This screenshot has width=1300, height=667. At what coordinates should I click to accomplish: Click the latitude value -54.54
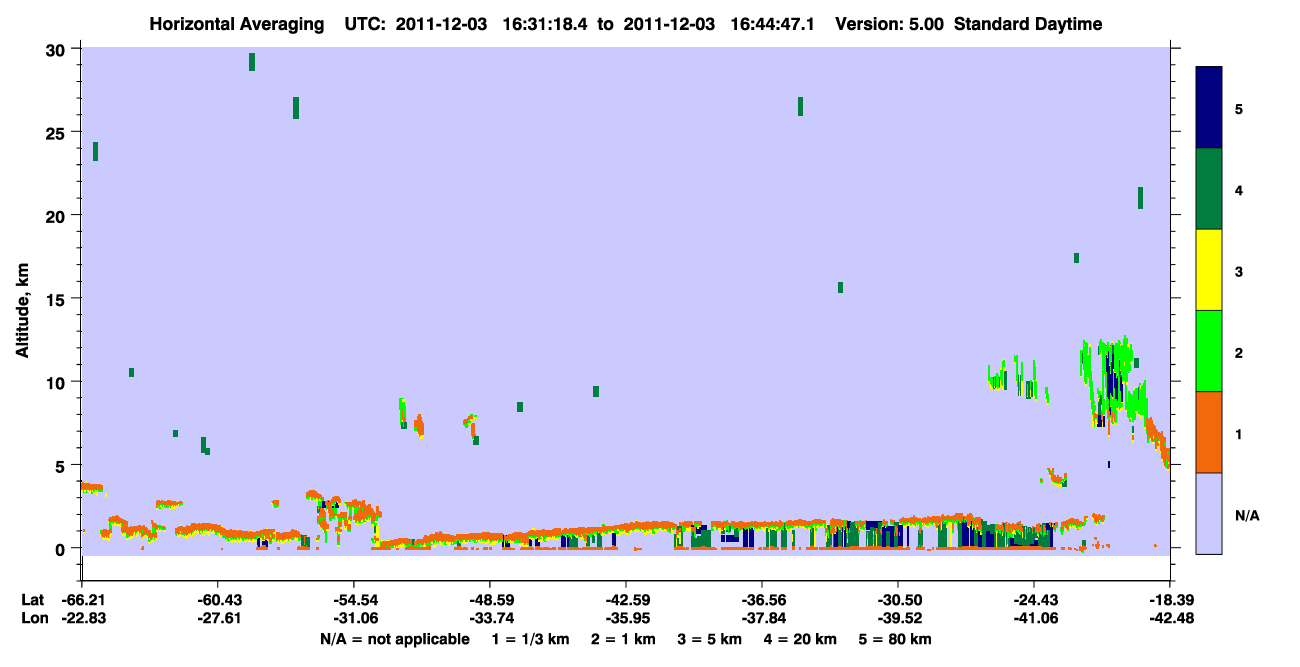[x=354, y=600]
